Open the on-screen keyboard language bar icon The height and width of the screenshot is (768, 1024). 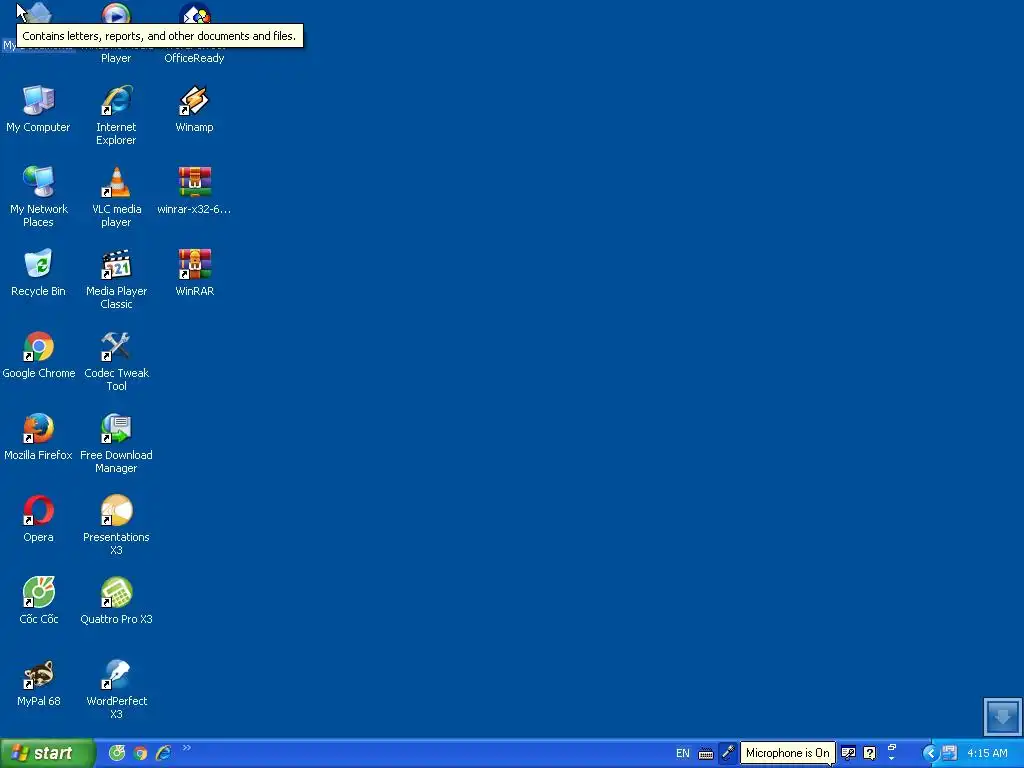click(706, 754)
